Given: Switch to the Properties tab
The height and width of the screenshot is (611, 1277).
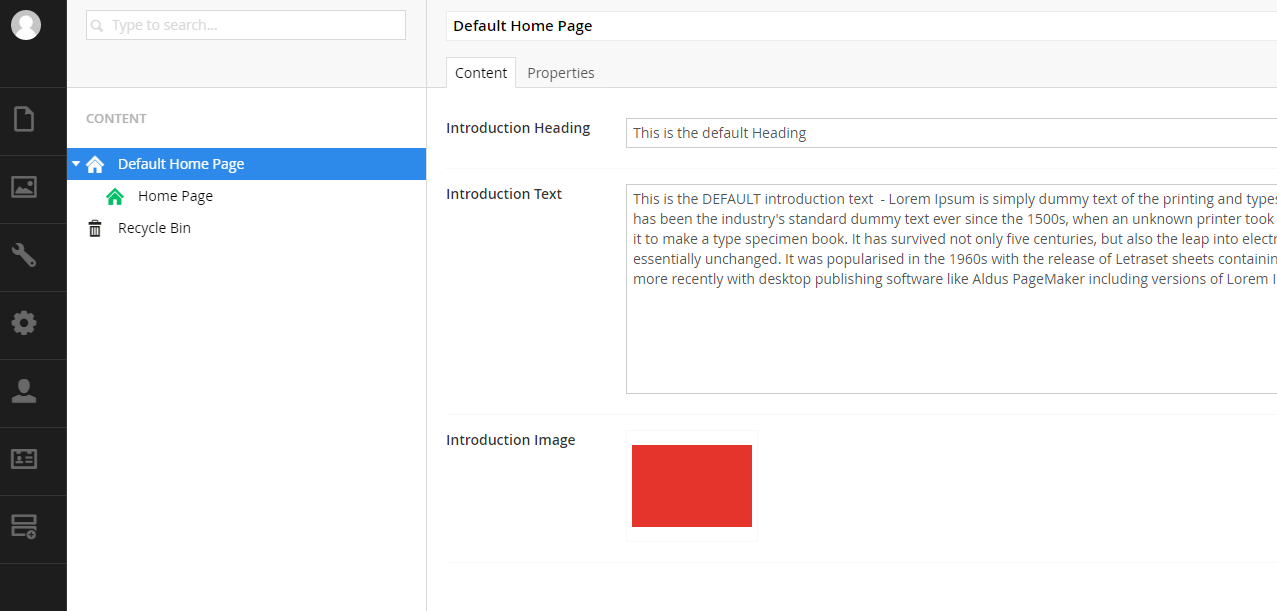Looking at the screenshot, I should coord(560,73).
